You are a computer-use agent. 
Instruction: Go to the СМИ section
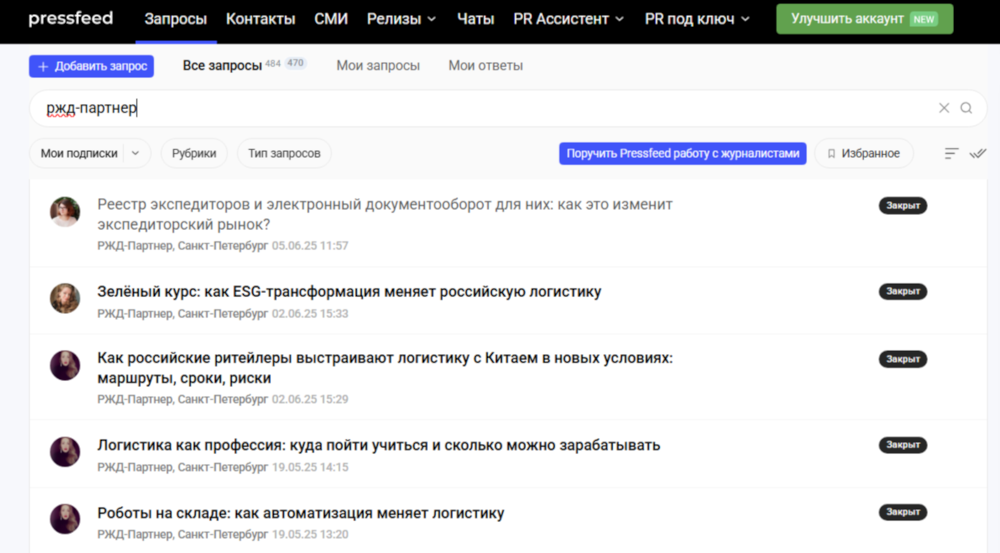tap(331, 19)
